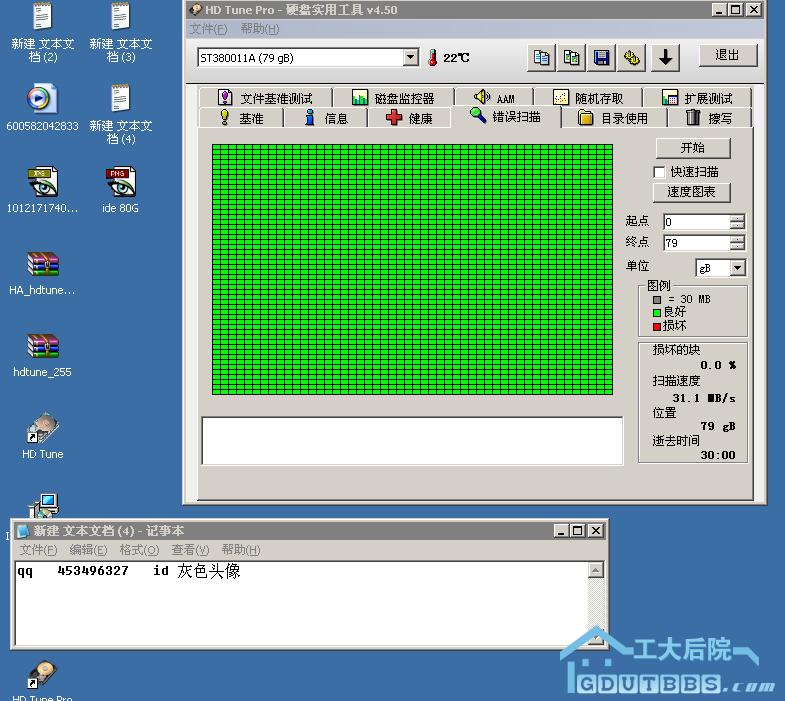Screen dimensions: 785x701
Task: Expand the 单位 gB unit dropdown
Action: point(737,268)
